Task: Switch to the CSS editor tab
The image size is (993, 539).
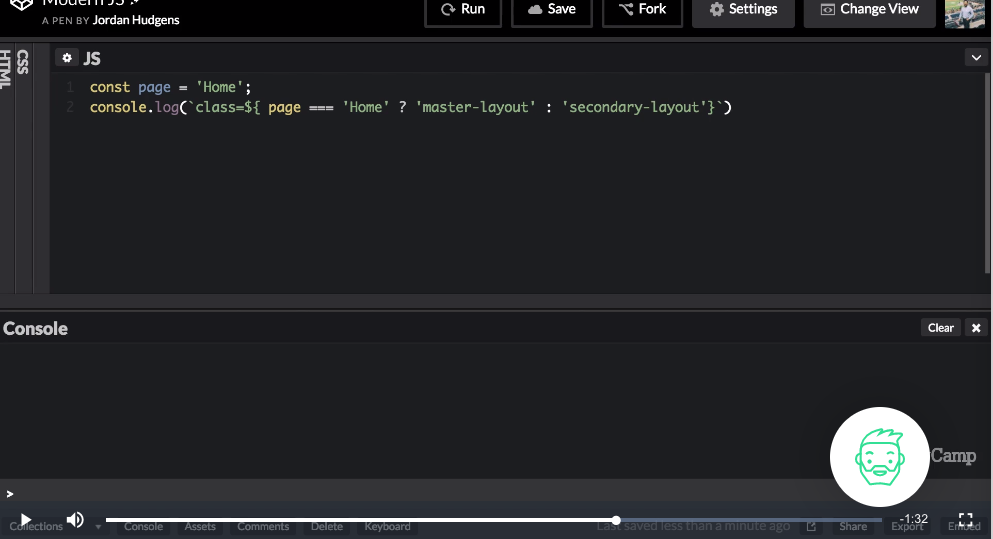Action: click(23, 62)
